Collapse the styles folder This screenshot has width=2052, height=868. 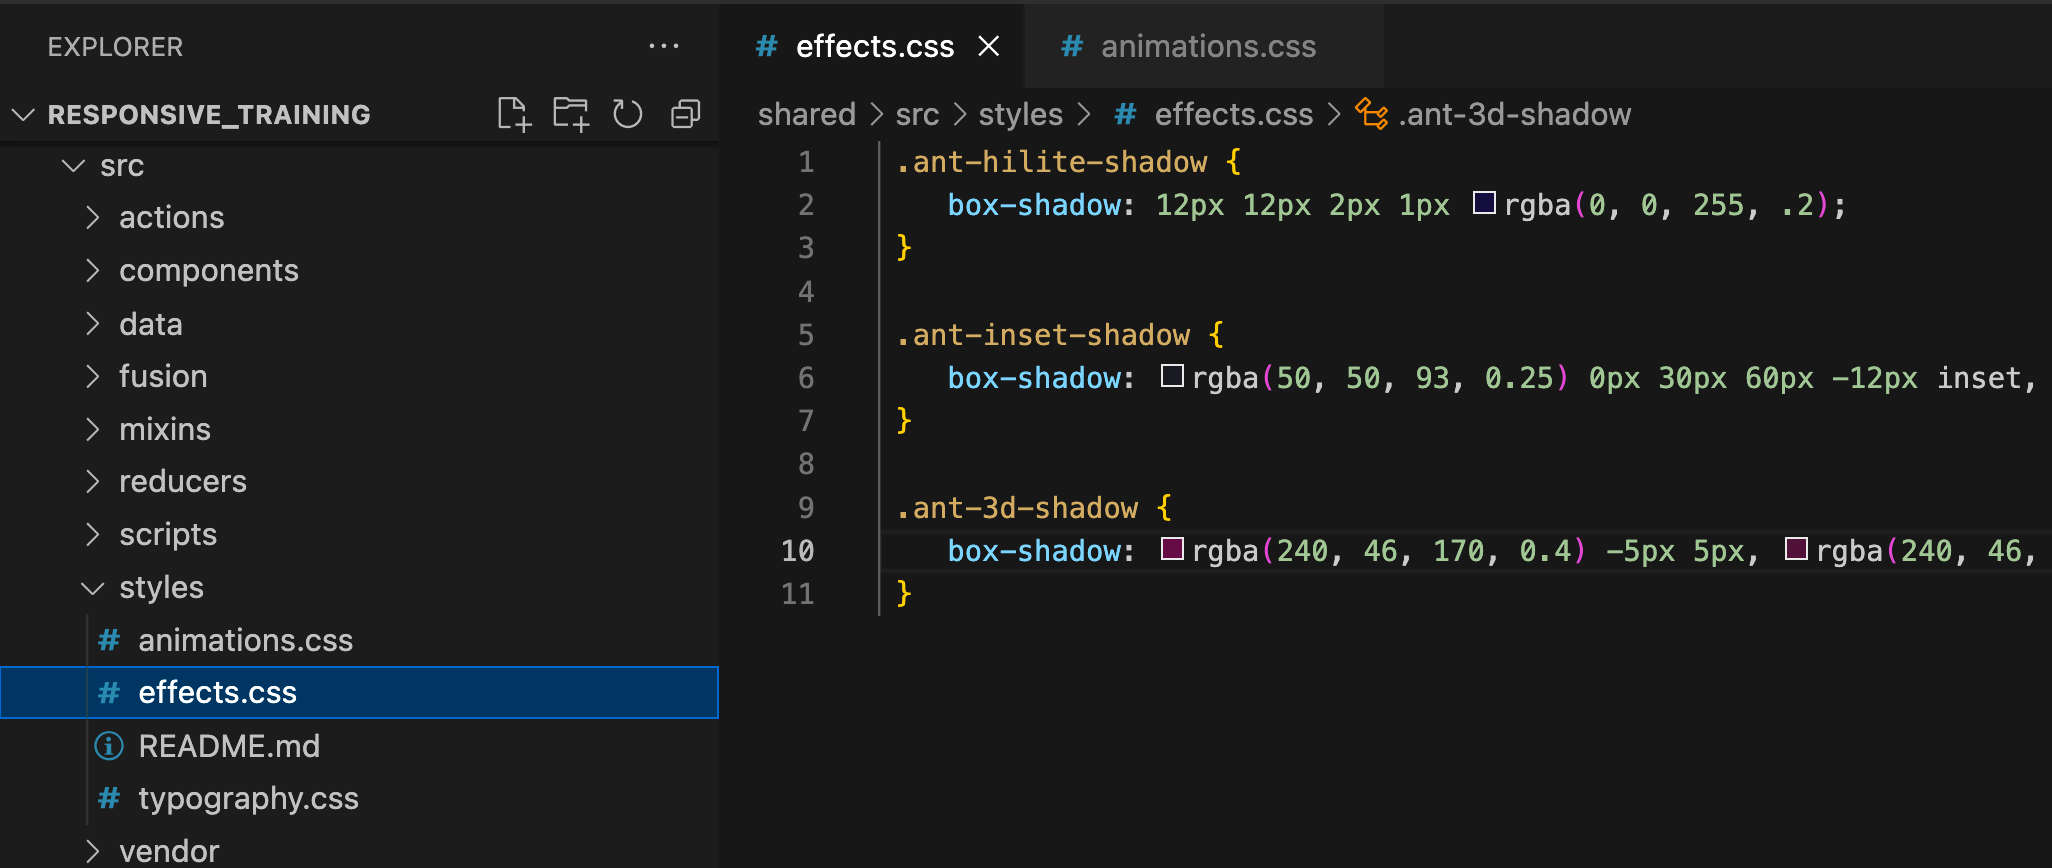[160, 588]
